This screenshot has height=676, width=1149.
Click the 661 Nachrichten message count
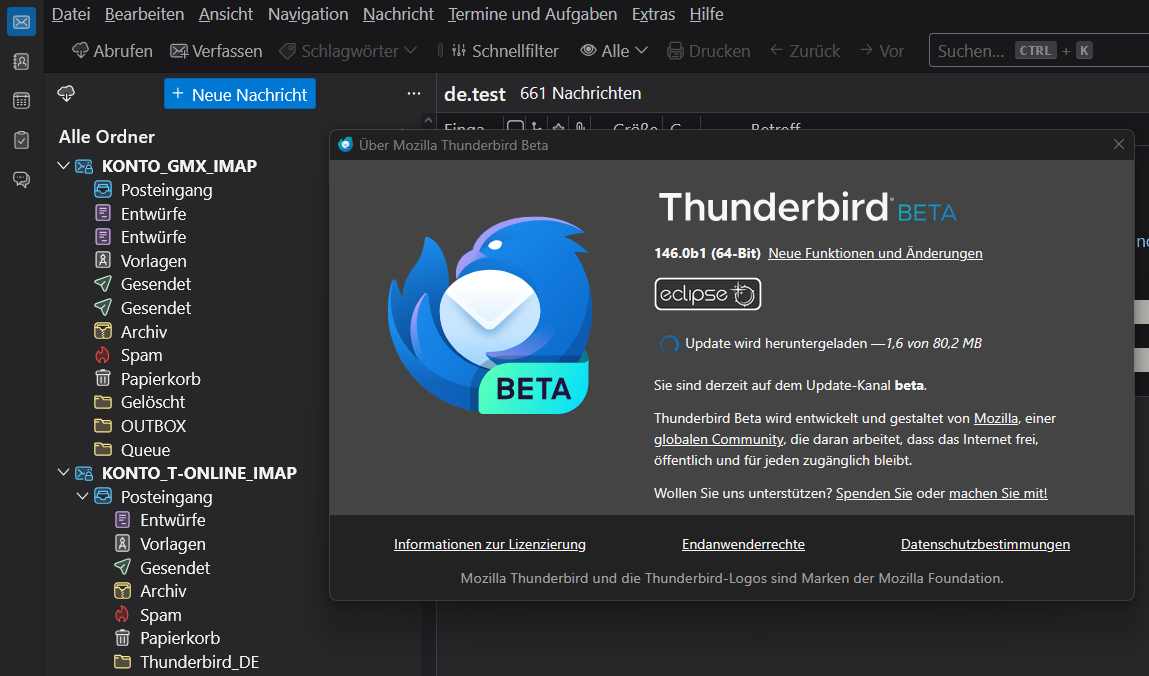(580, 94)
